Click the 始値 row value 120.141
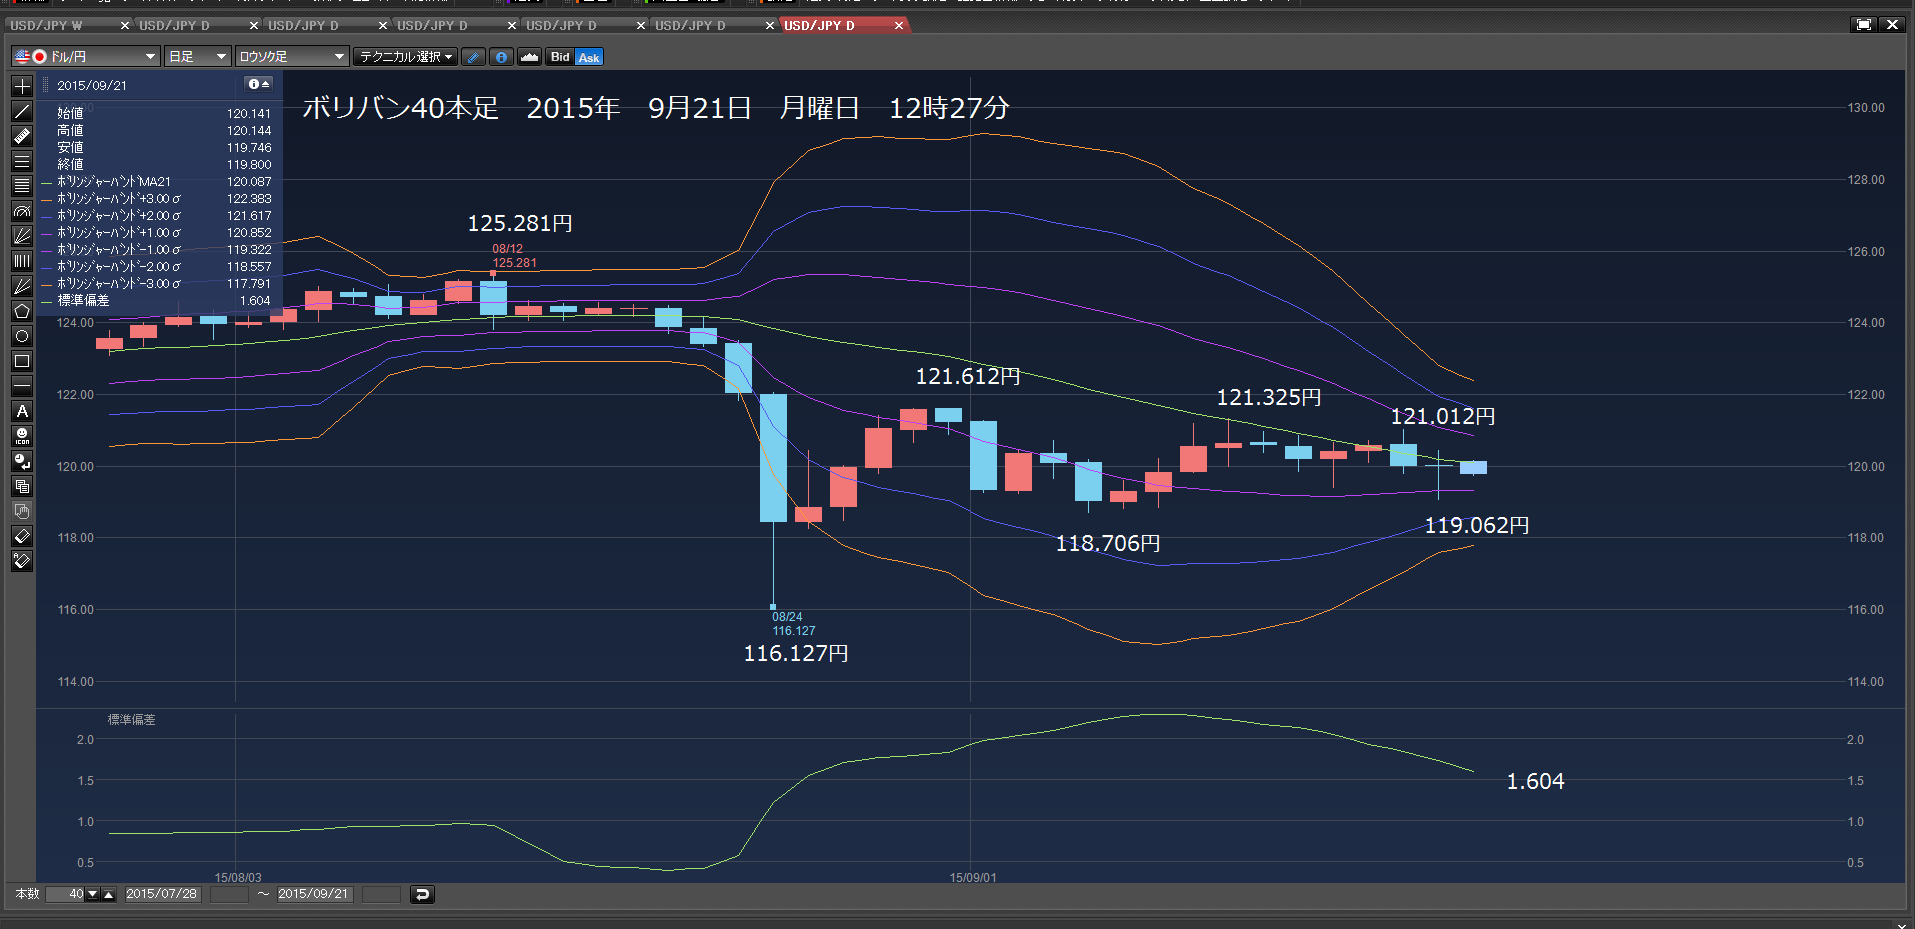Image resolution: width=1915 pixels, height=929 pixels. (249, 114)
